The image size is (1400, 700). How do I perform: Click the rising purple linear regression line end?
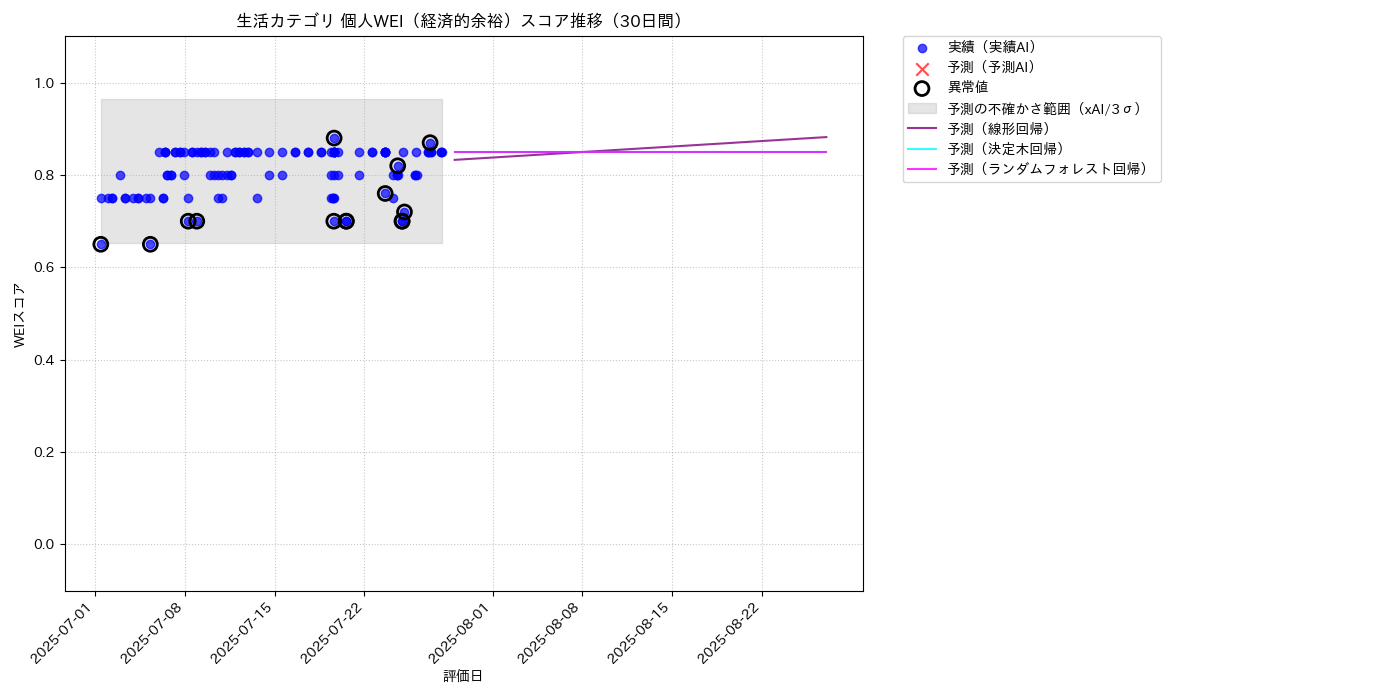(x=825, y=137)
